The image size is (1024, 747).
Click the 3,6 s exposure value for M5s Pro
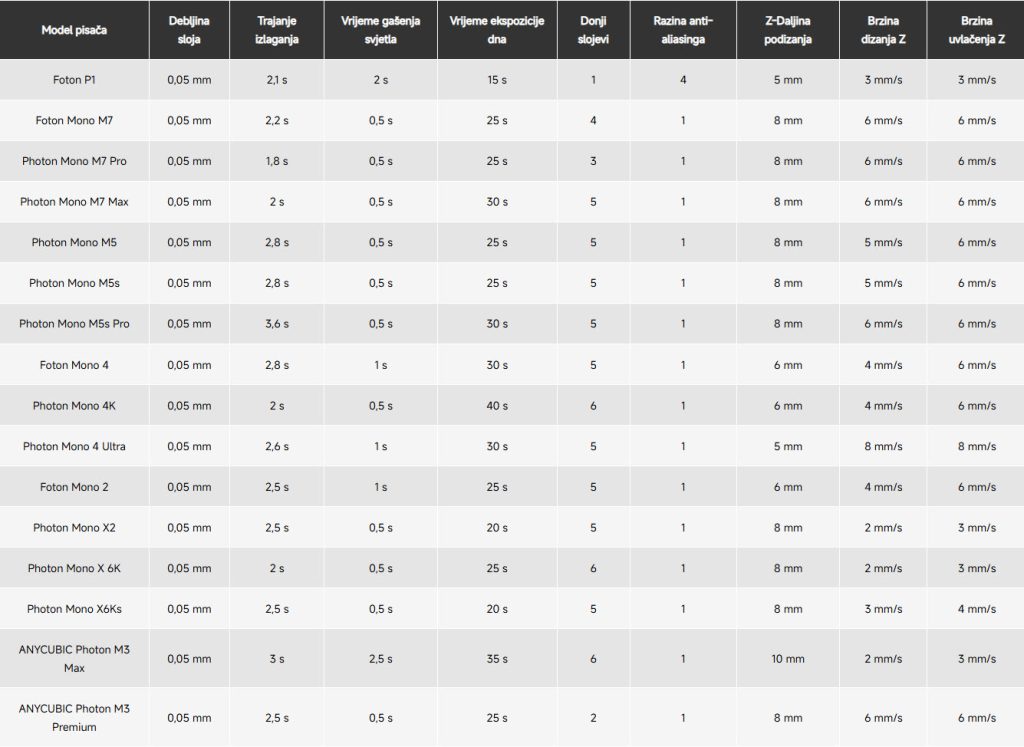tap(279, 324)
